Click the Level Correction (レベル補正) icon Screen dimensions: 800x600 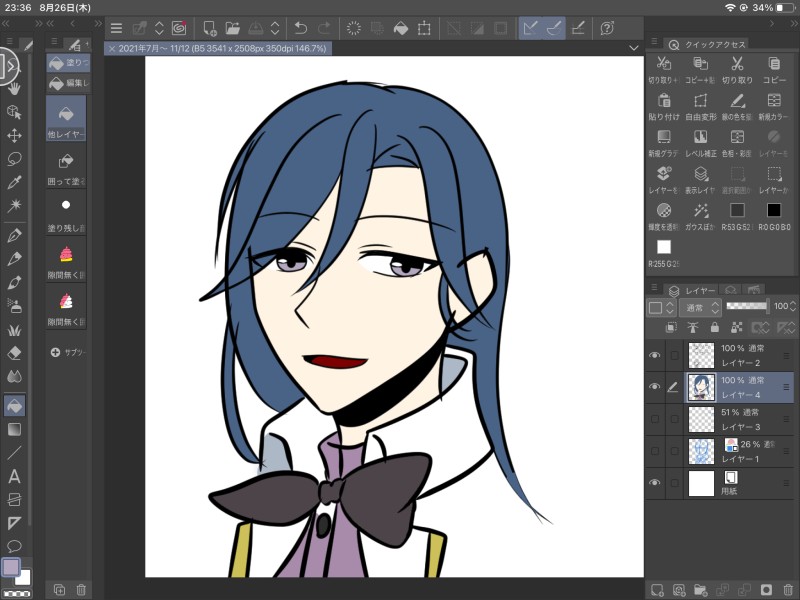[x=701, y=137]
